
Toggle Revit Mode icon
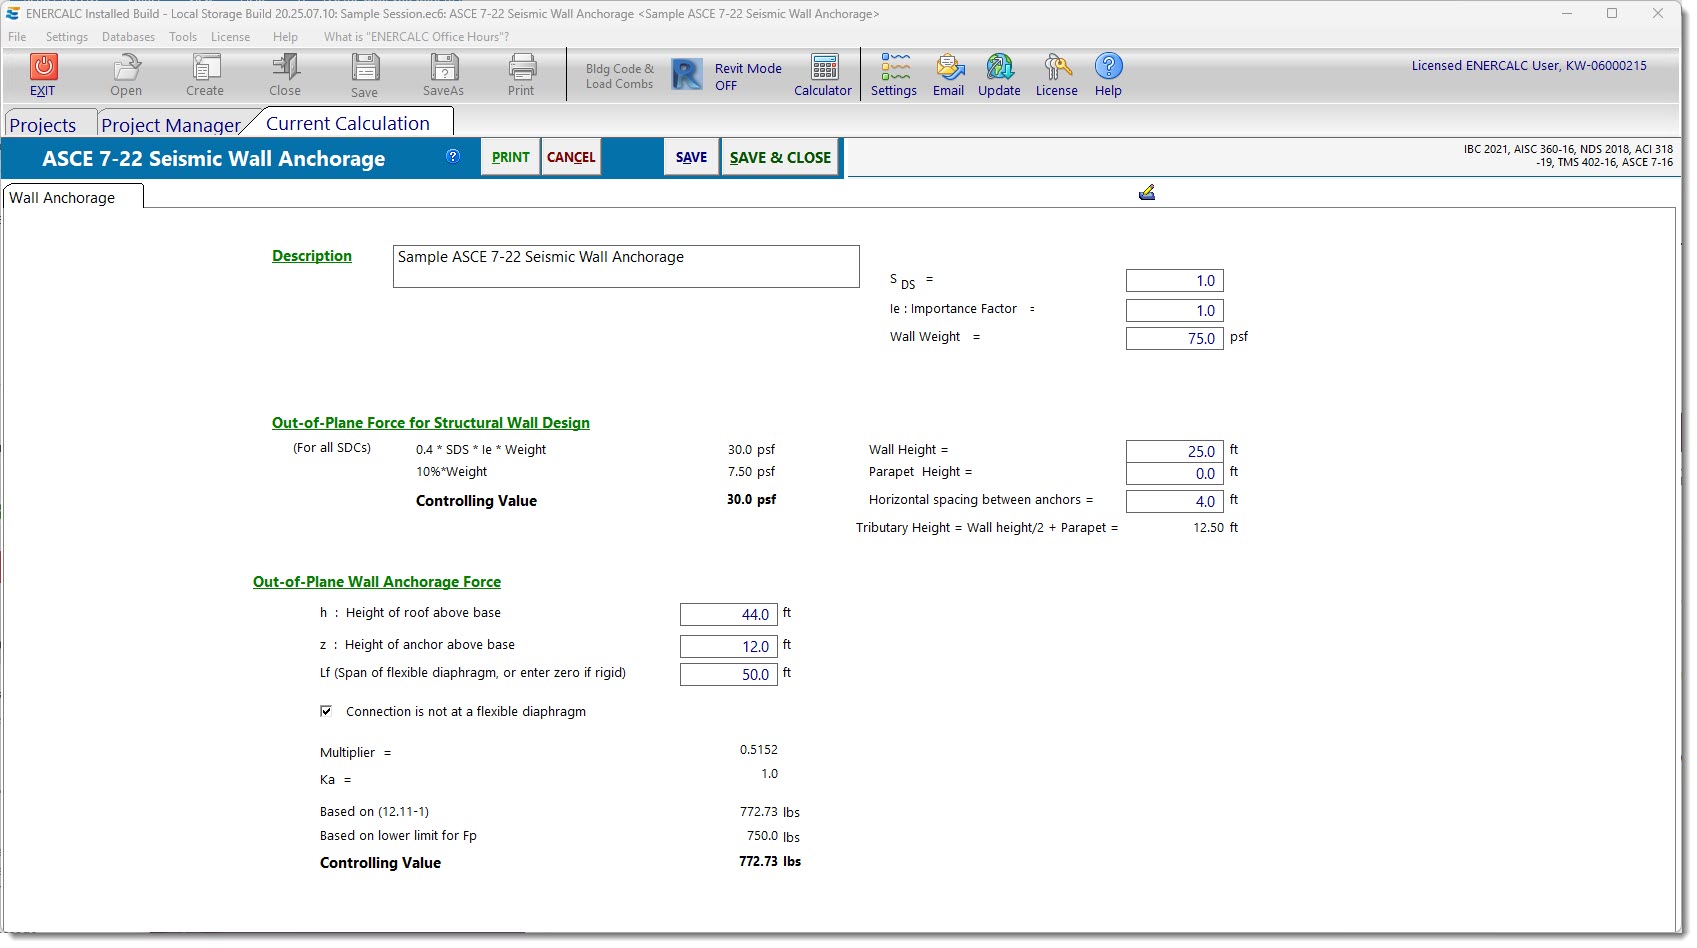click(x=687, y=75)
